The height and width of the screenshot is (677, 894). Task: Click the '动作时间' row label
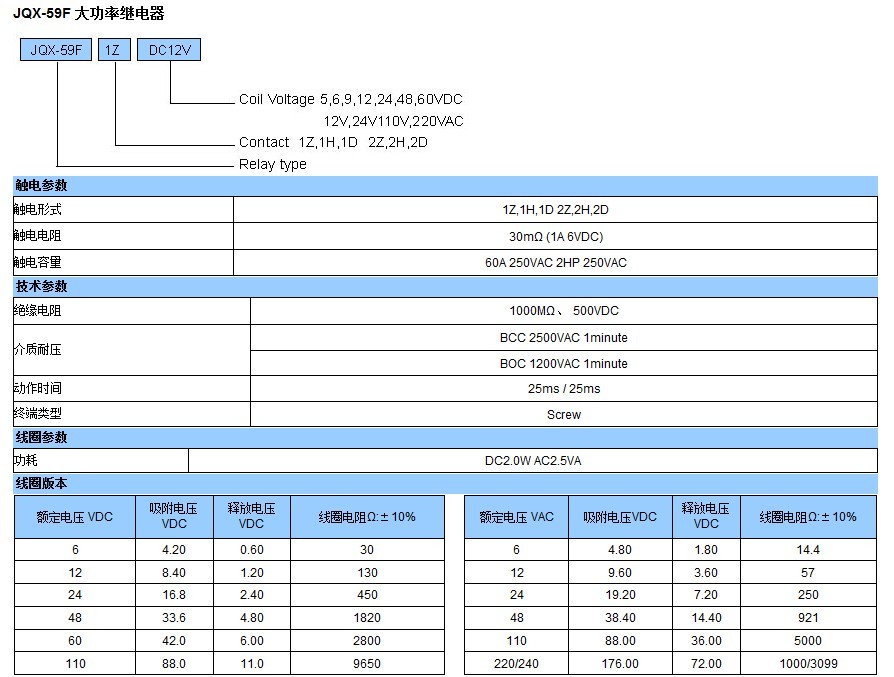132,388
